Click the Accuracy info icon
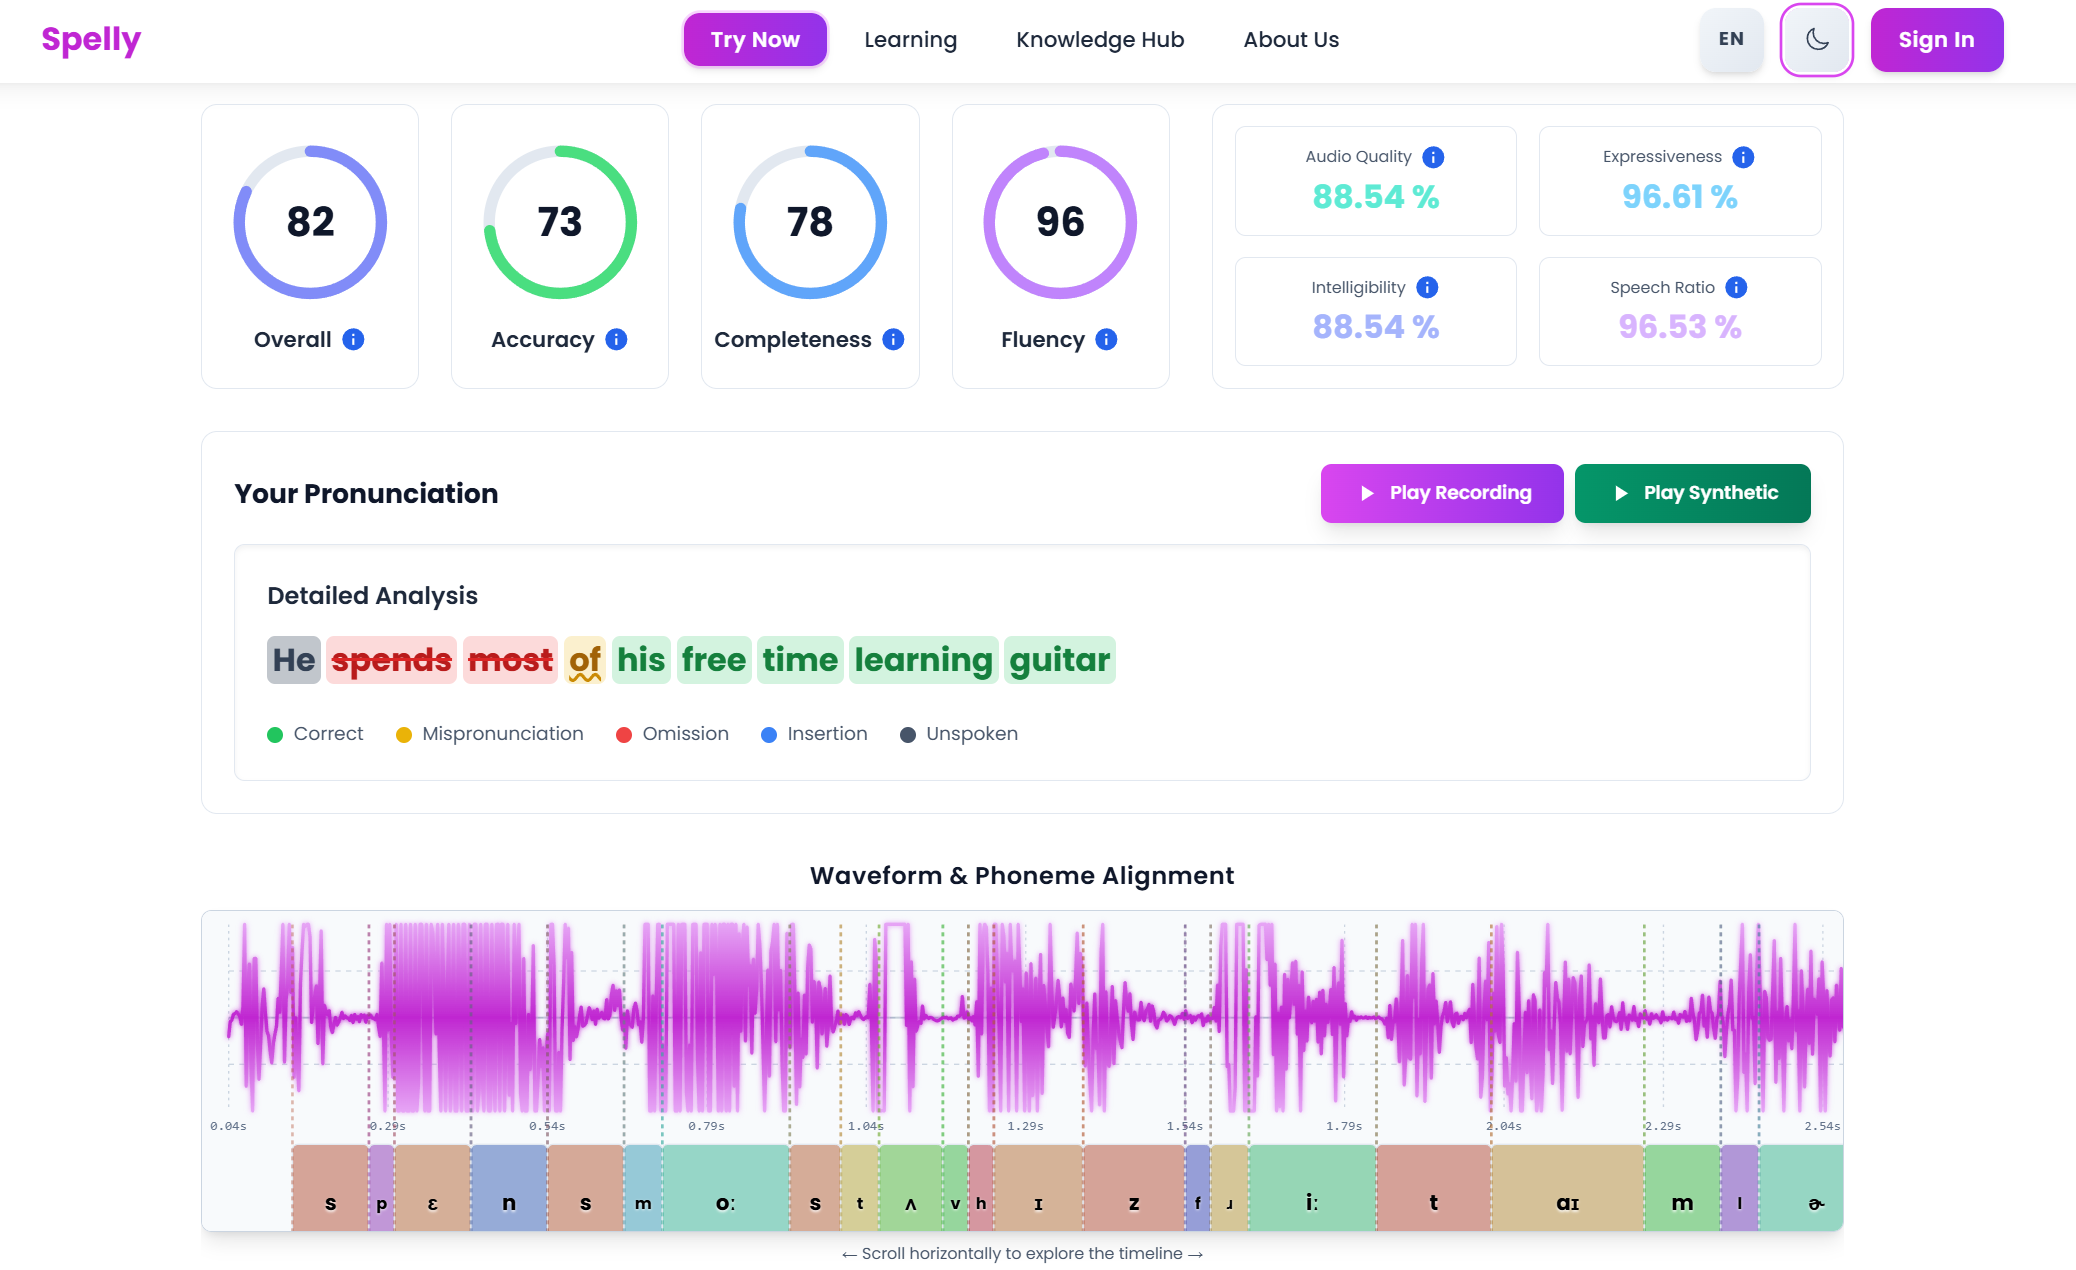Viewport: 2076px width, 1270px height. 617,340
